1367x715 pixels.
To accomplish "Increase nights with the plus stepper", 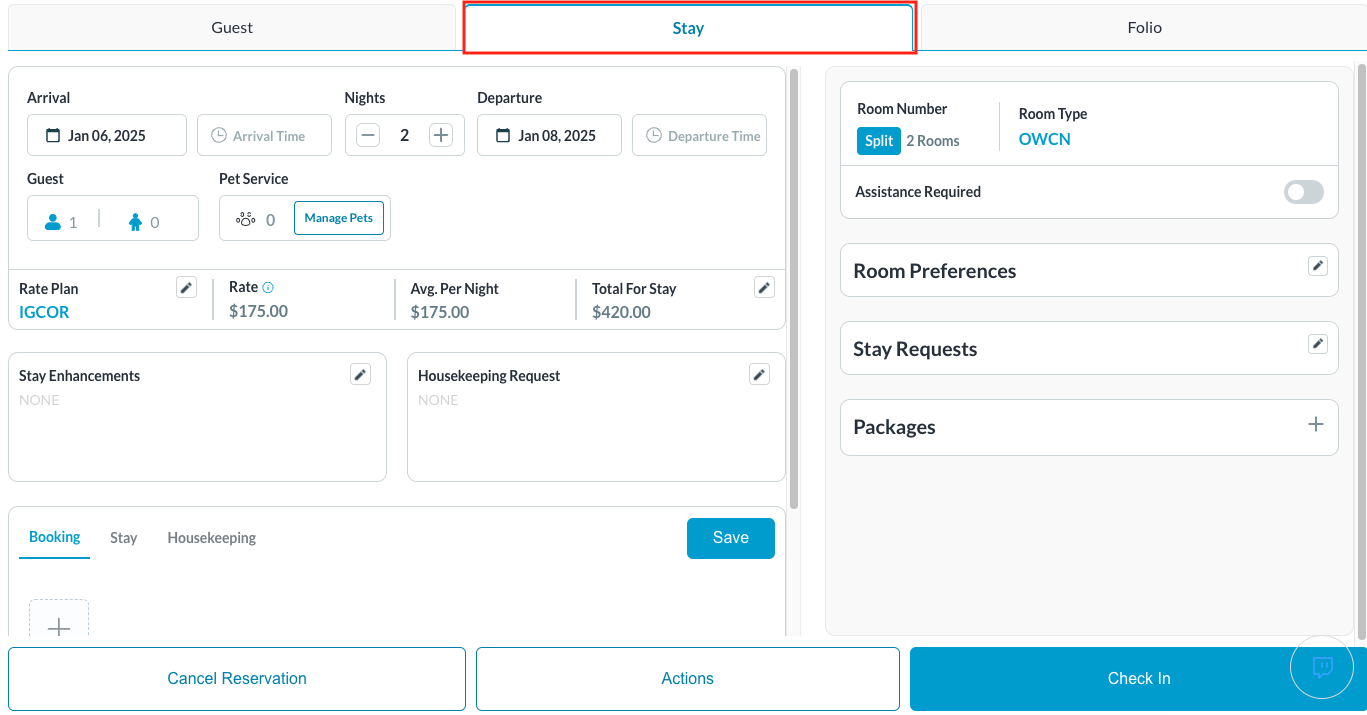I will (440, 136).
